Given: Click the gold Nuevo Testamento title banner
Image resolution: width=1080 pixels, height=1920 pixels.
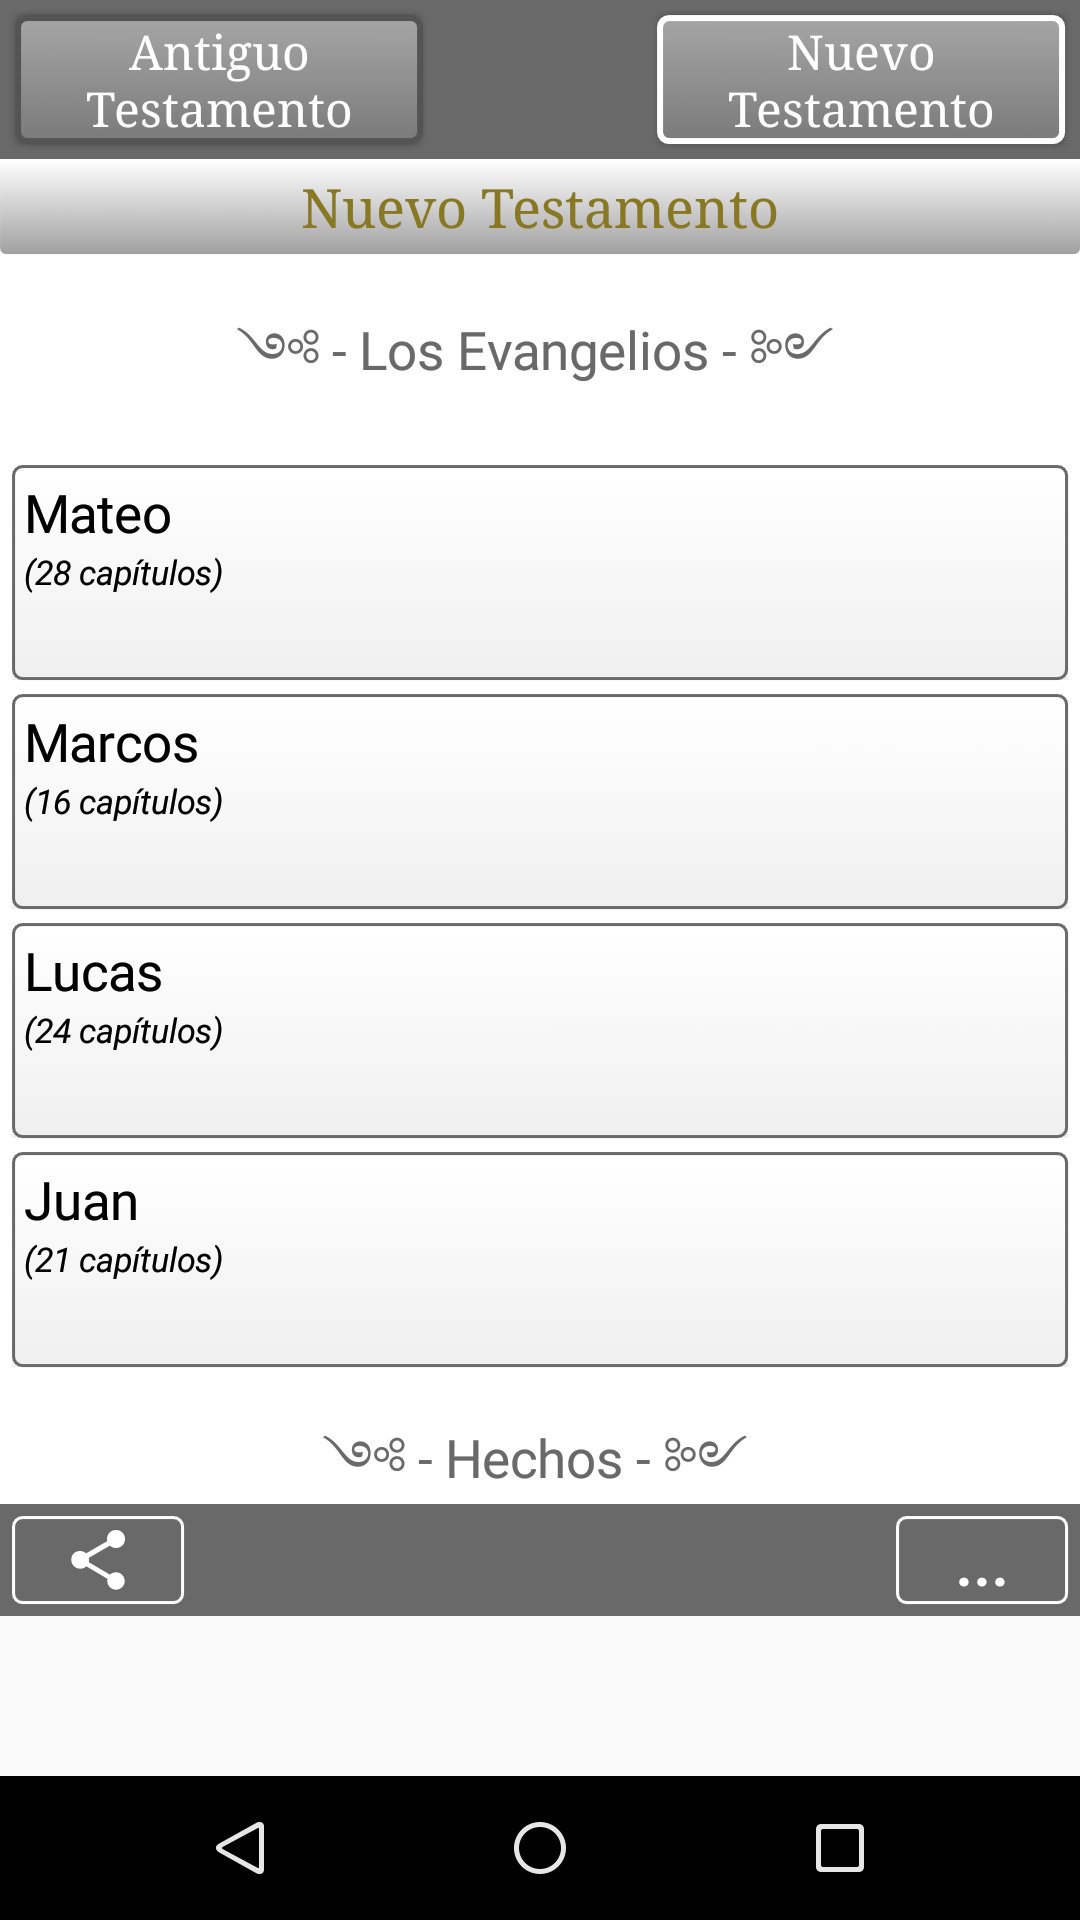Looking at the screenshot, I should 540,208.
